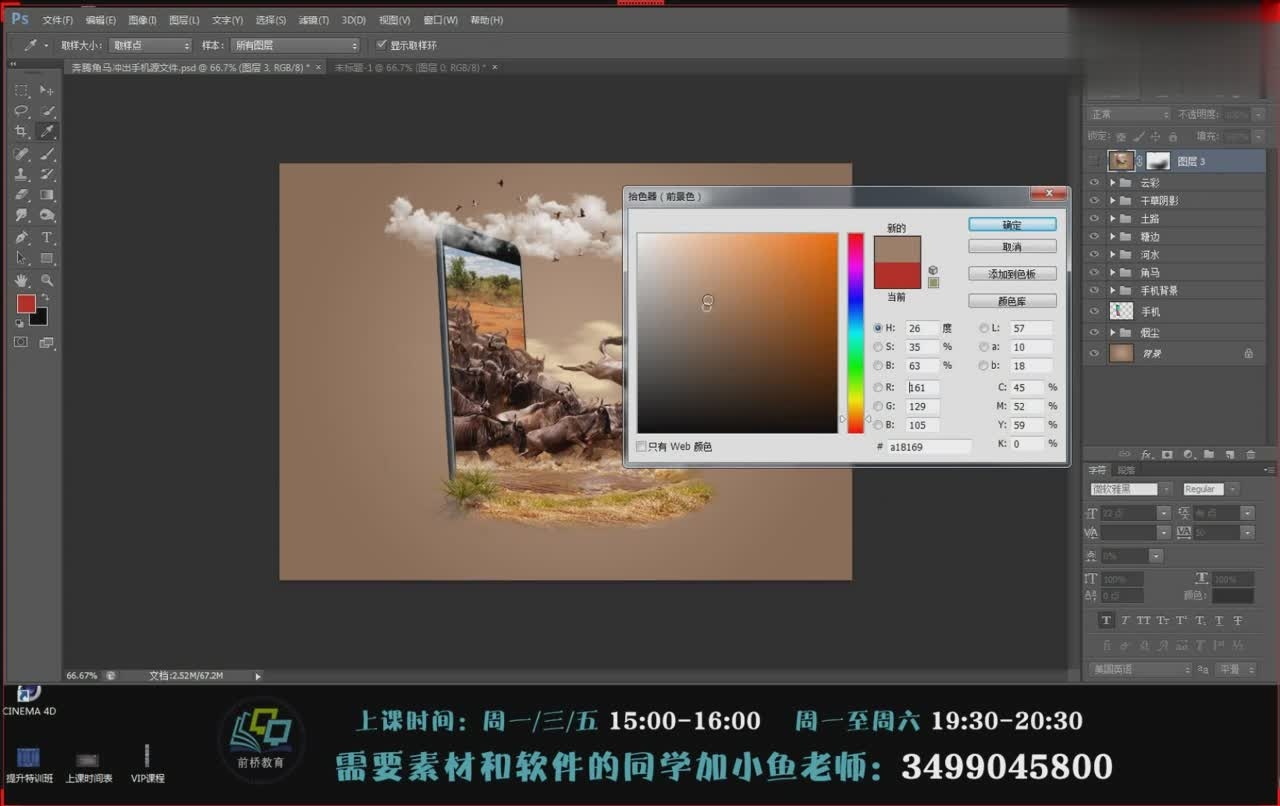The image size is (1280, 806).
Task: Select the Lasso tool
Action: [21, 111]
